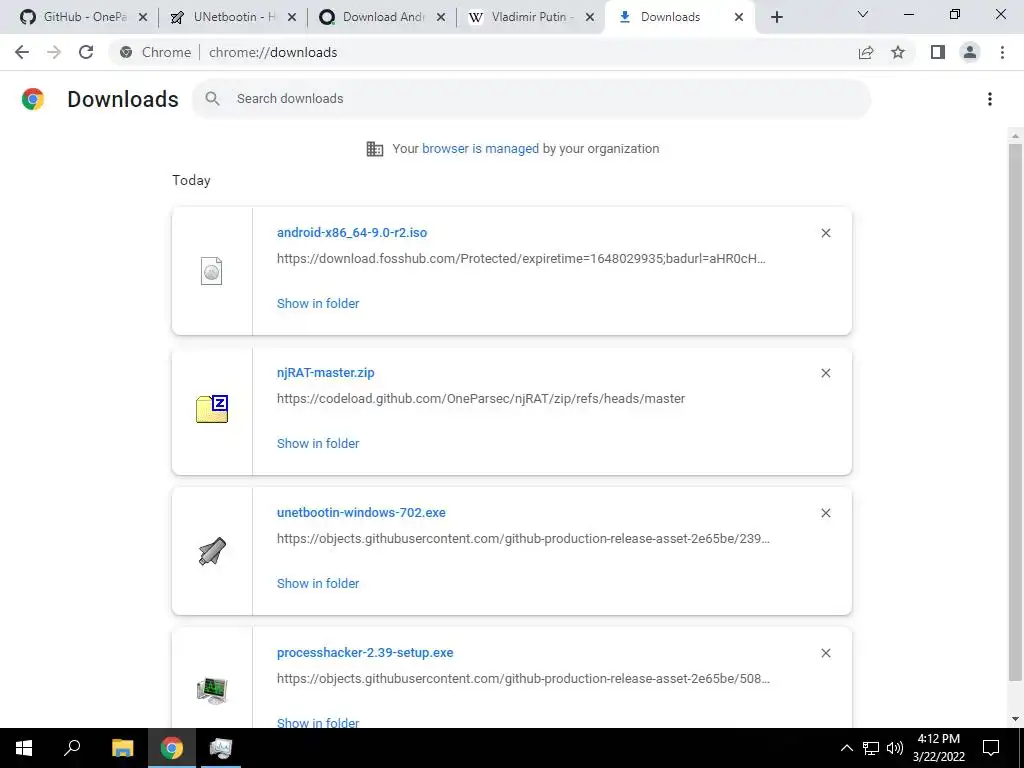Close the UNetbootin tab
Screen dimensions: 1024x768
(292, 17)
